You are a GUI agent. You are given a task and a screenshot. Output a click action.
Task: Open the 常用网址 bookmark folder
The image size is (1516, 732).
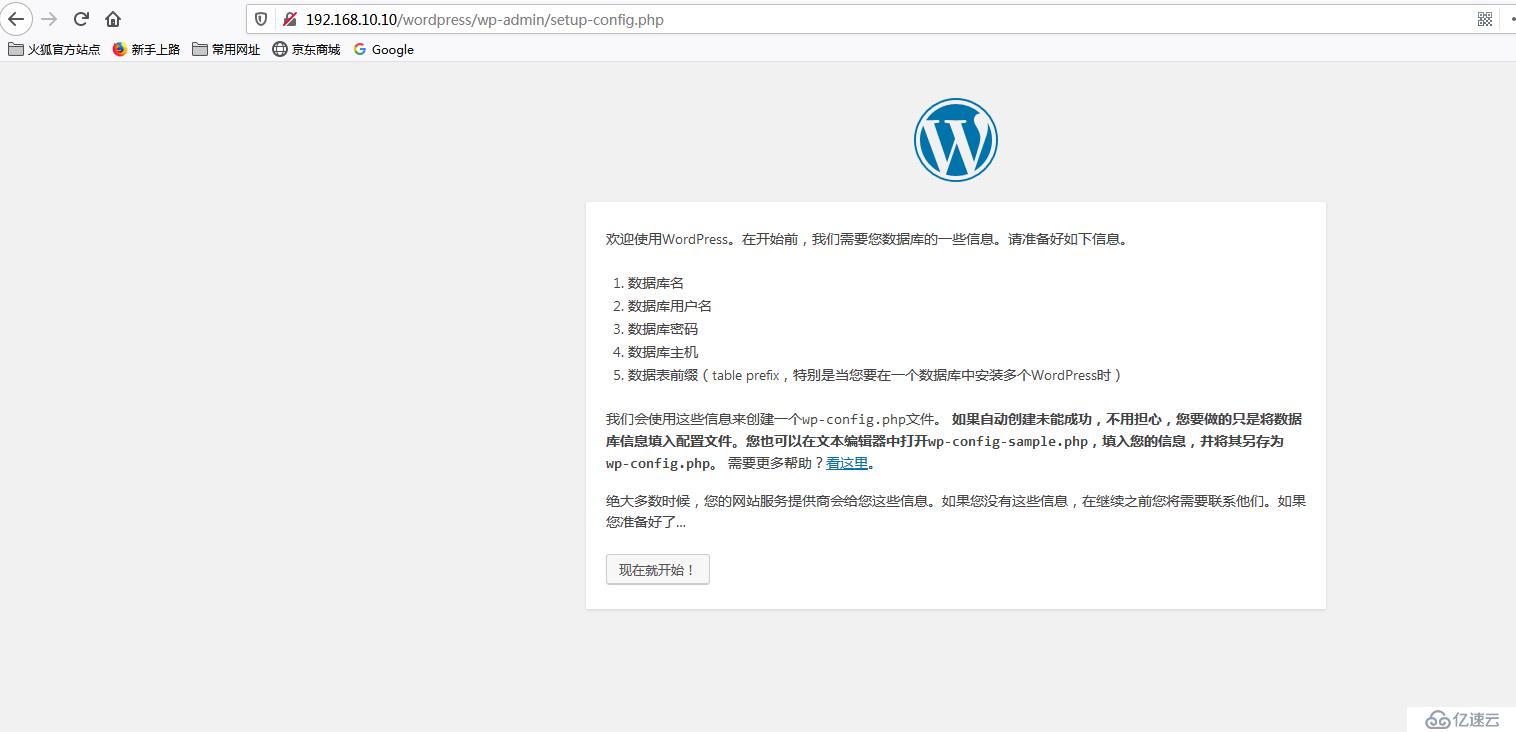[226, 49]
